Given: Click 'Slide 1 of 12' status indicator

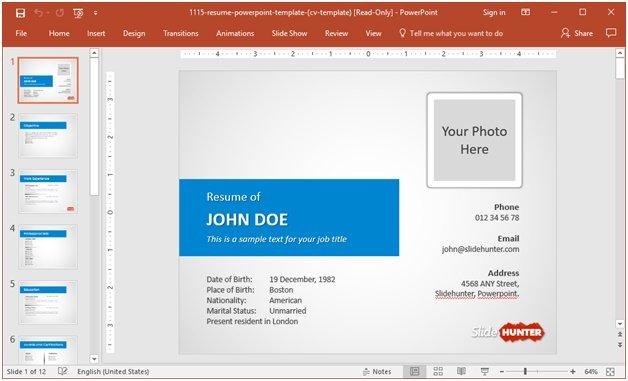Looking at the screenshot, I should pos(26,371).
